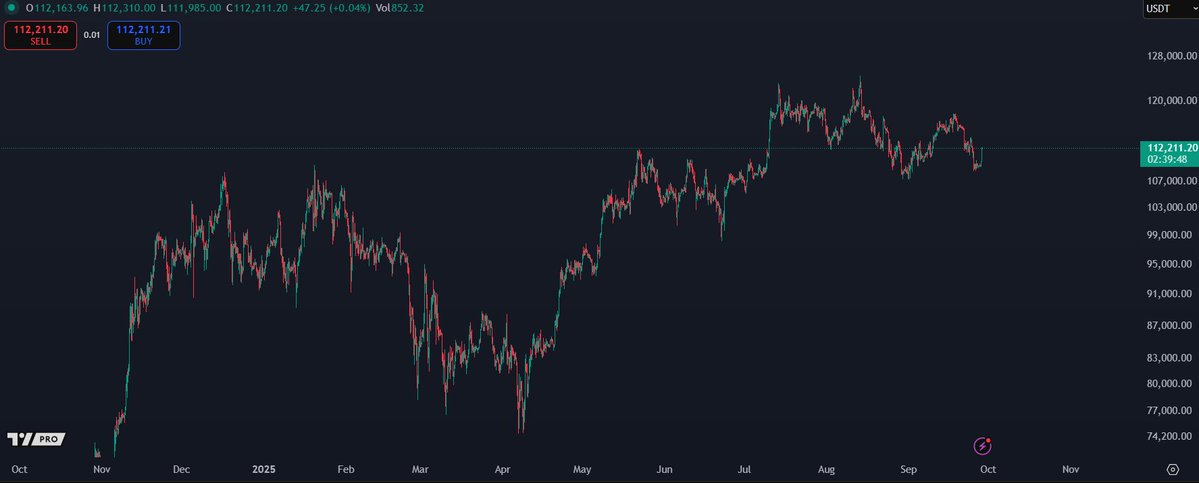Click the countdown timer 02:39:48
The height and width of the screenshot is (483, 1199).
(x=1168, y=160)
